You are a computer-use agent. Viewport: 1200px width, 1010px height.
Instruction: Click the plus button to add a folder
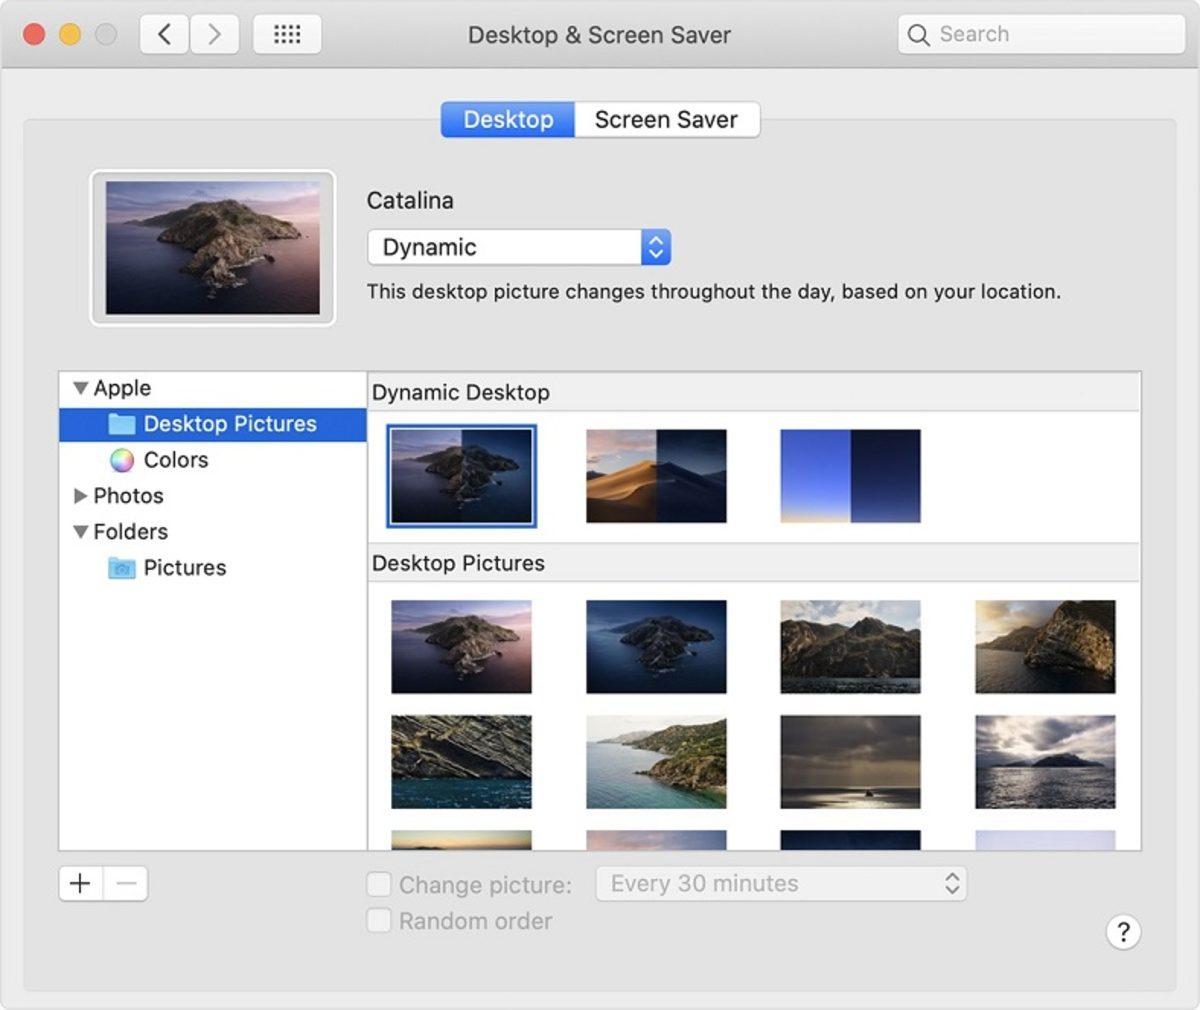point(79,883)
